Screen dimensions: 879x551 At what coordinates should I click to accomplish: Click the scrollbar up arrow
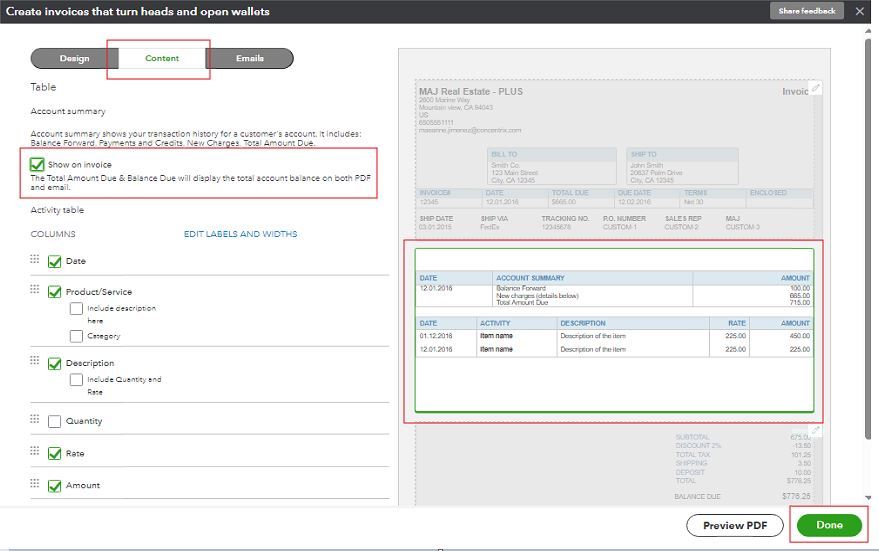point(868,31)
